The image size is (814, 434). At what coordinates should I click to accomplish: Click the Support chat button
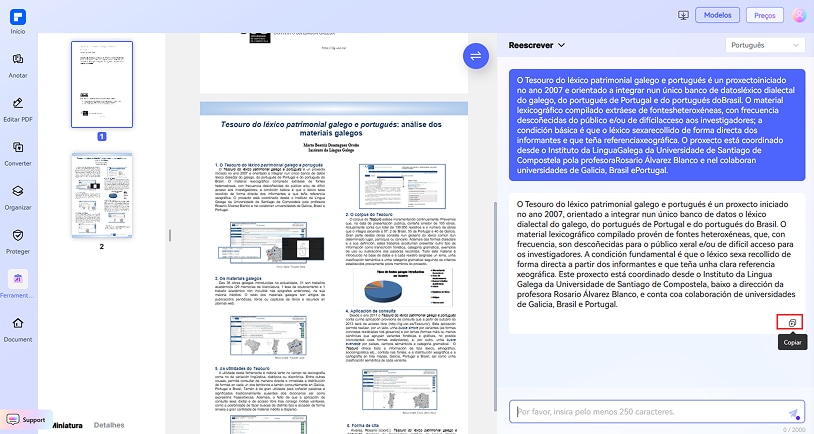click(26, 419)
